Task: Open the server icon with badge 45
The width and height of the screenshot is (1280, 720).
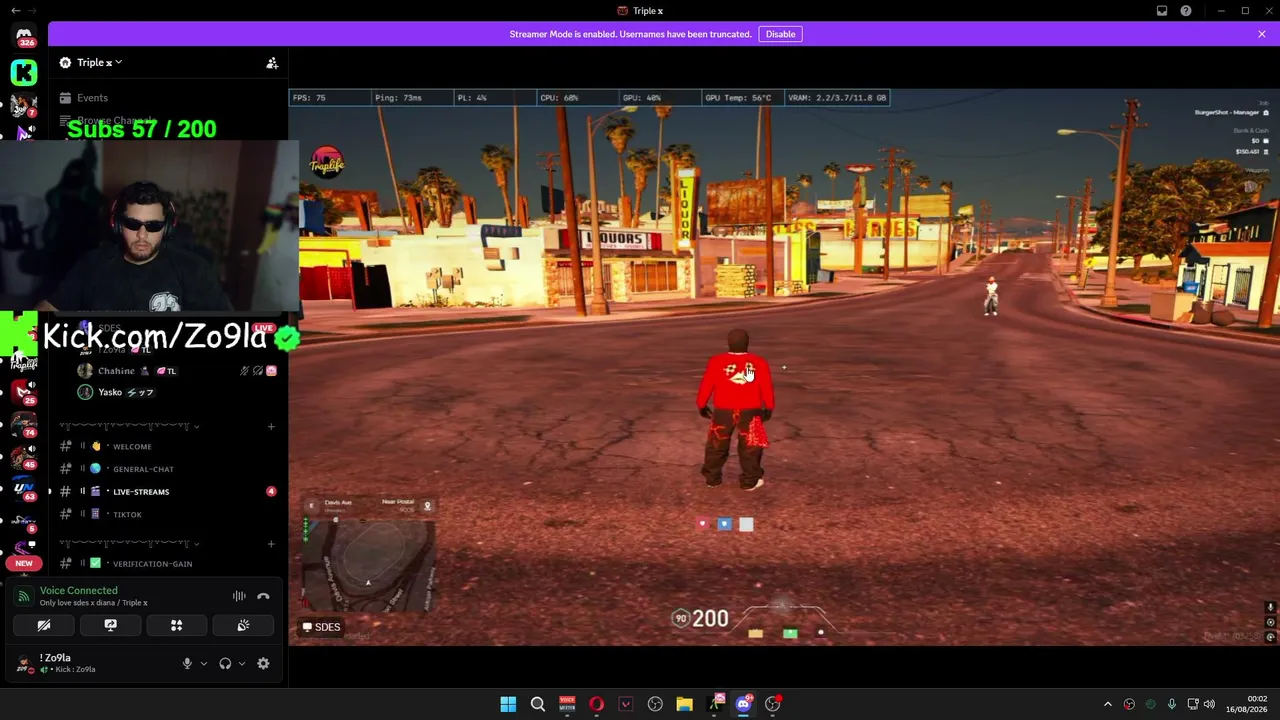Action: [24, 457]
